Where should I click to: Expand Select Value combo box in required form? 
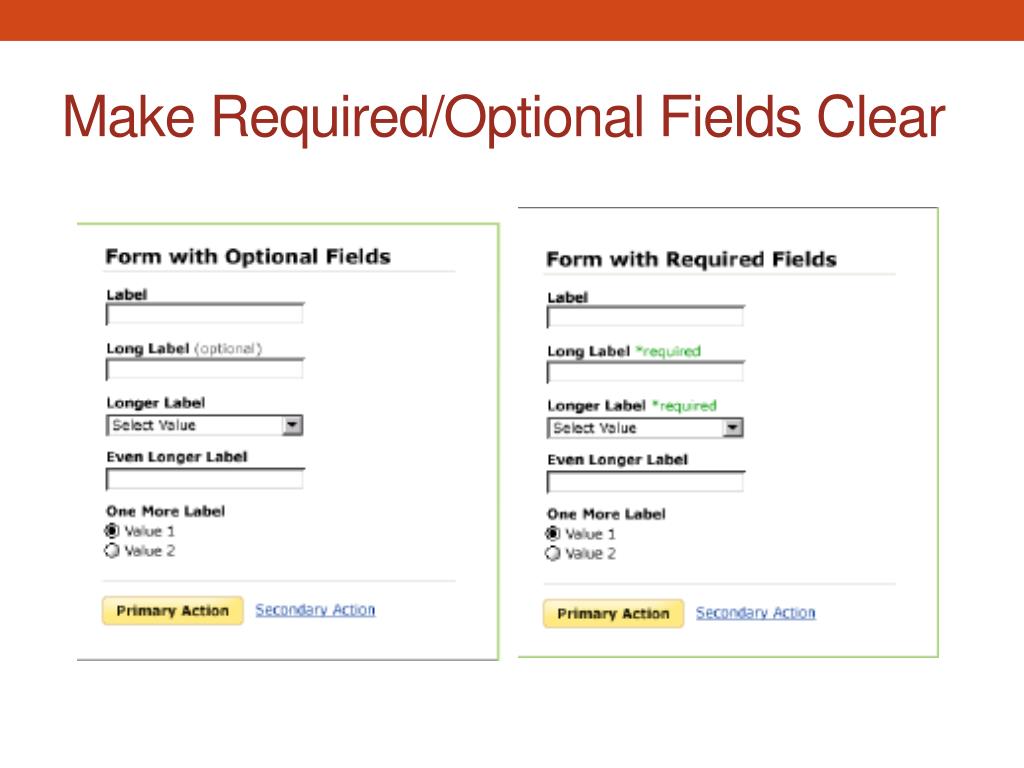point(645,428)
